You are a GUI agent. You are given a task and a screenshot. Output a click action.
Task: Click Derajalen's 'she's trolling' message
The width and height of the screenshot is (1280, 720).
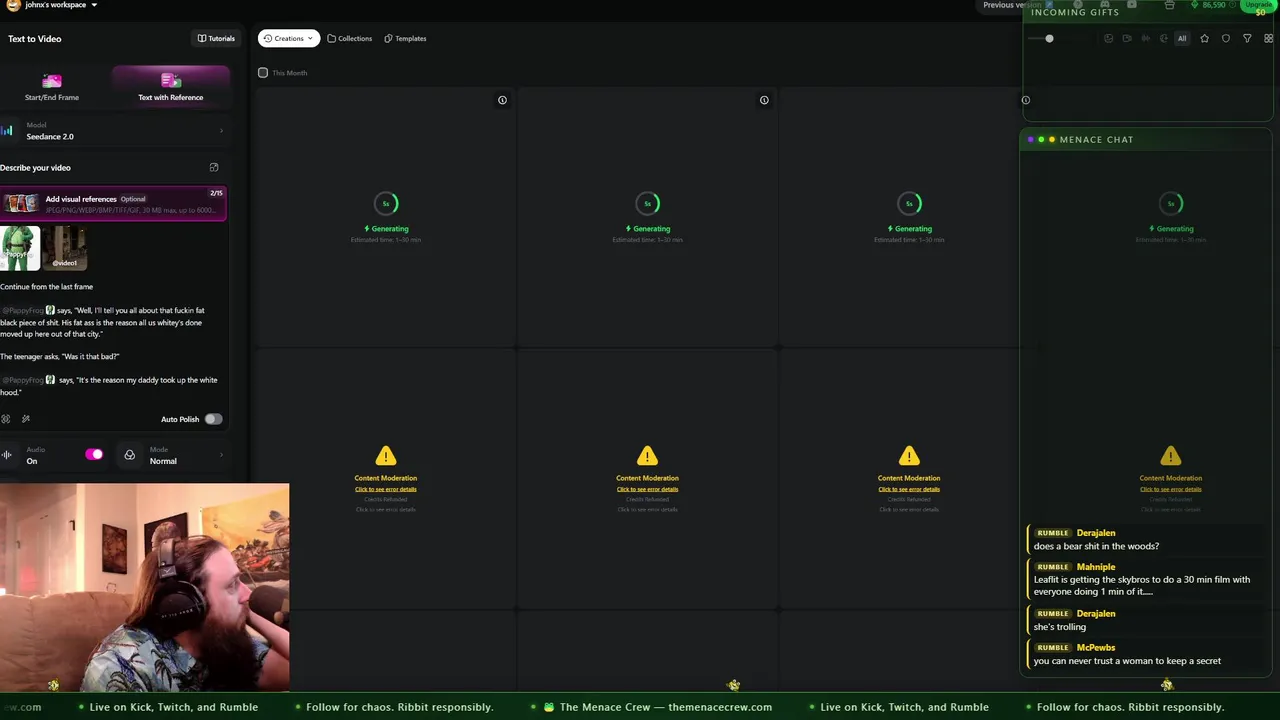coord(1146,620)
